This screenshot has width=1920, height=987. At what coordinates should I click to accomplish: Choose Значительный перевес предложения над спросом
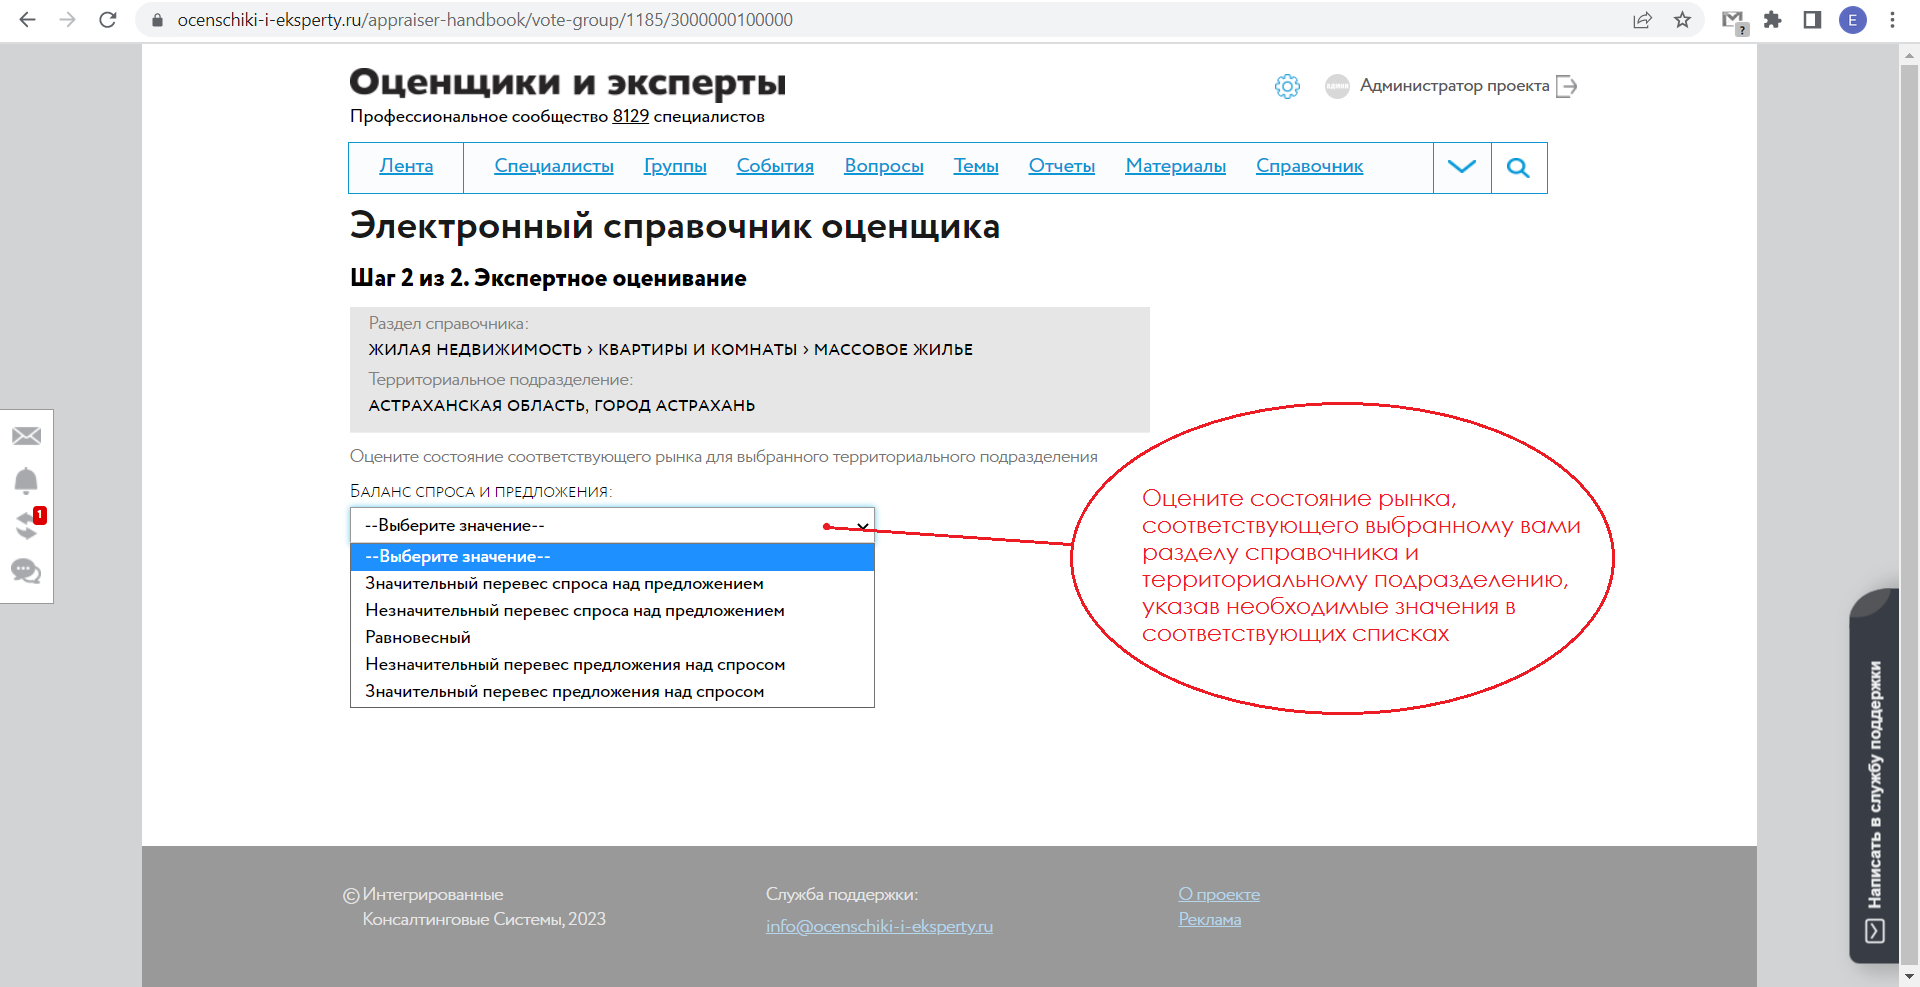coord(612,692)
